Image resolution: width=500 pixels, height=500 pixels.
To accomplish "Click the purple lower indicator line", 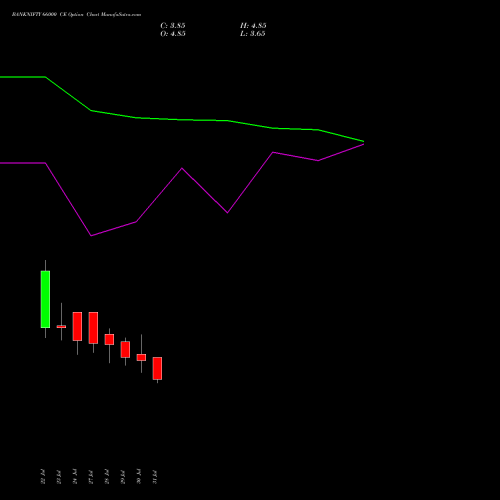I will (x=182, y=169).
